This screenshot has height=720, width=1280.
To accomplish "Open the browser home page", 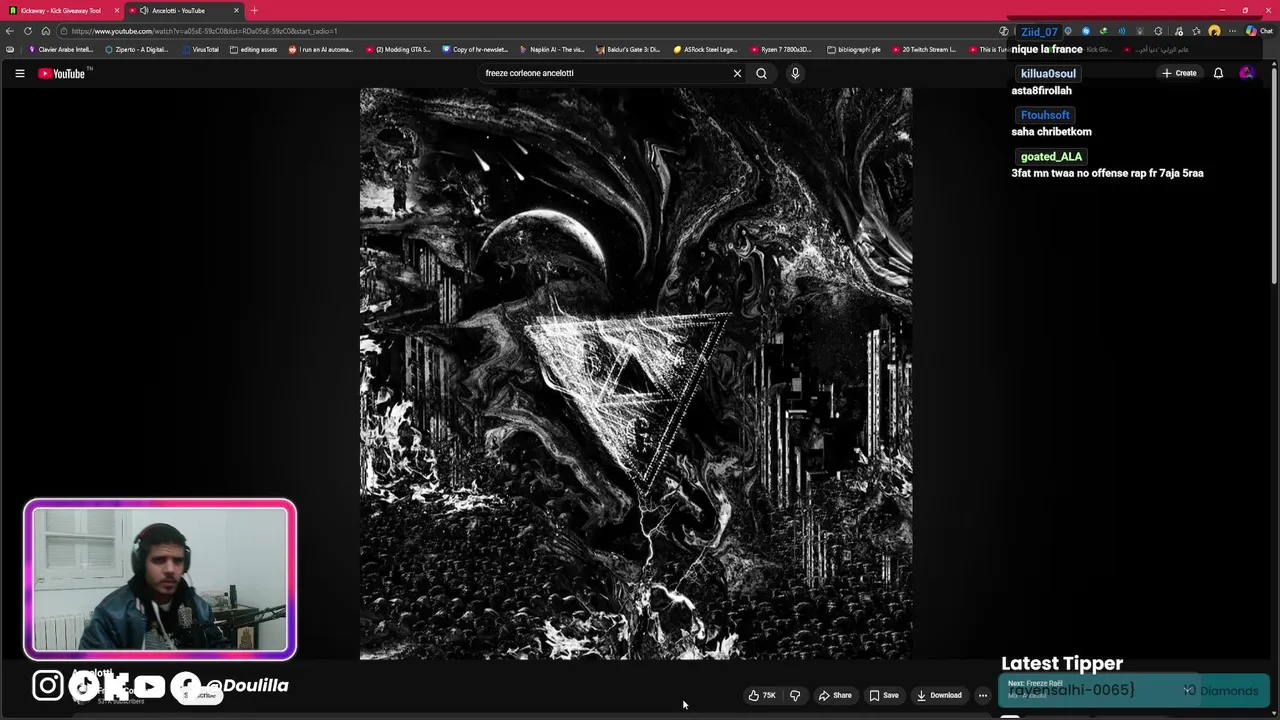I will coord(45,31).
